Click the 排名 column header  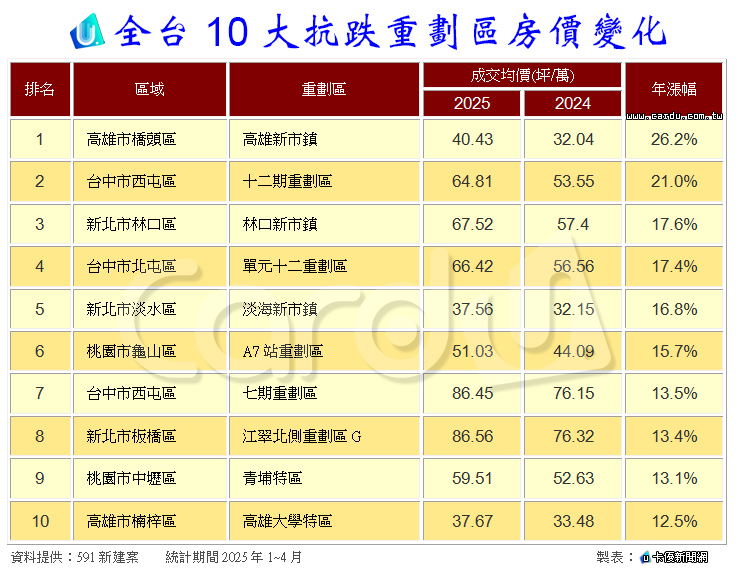tap(40, 89)
